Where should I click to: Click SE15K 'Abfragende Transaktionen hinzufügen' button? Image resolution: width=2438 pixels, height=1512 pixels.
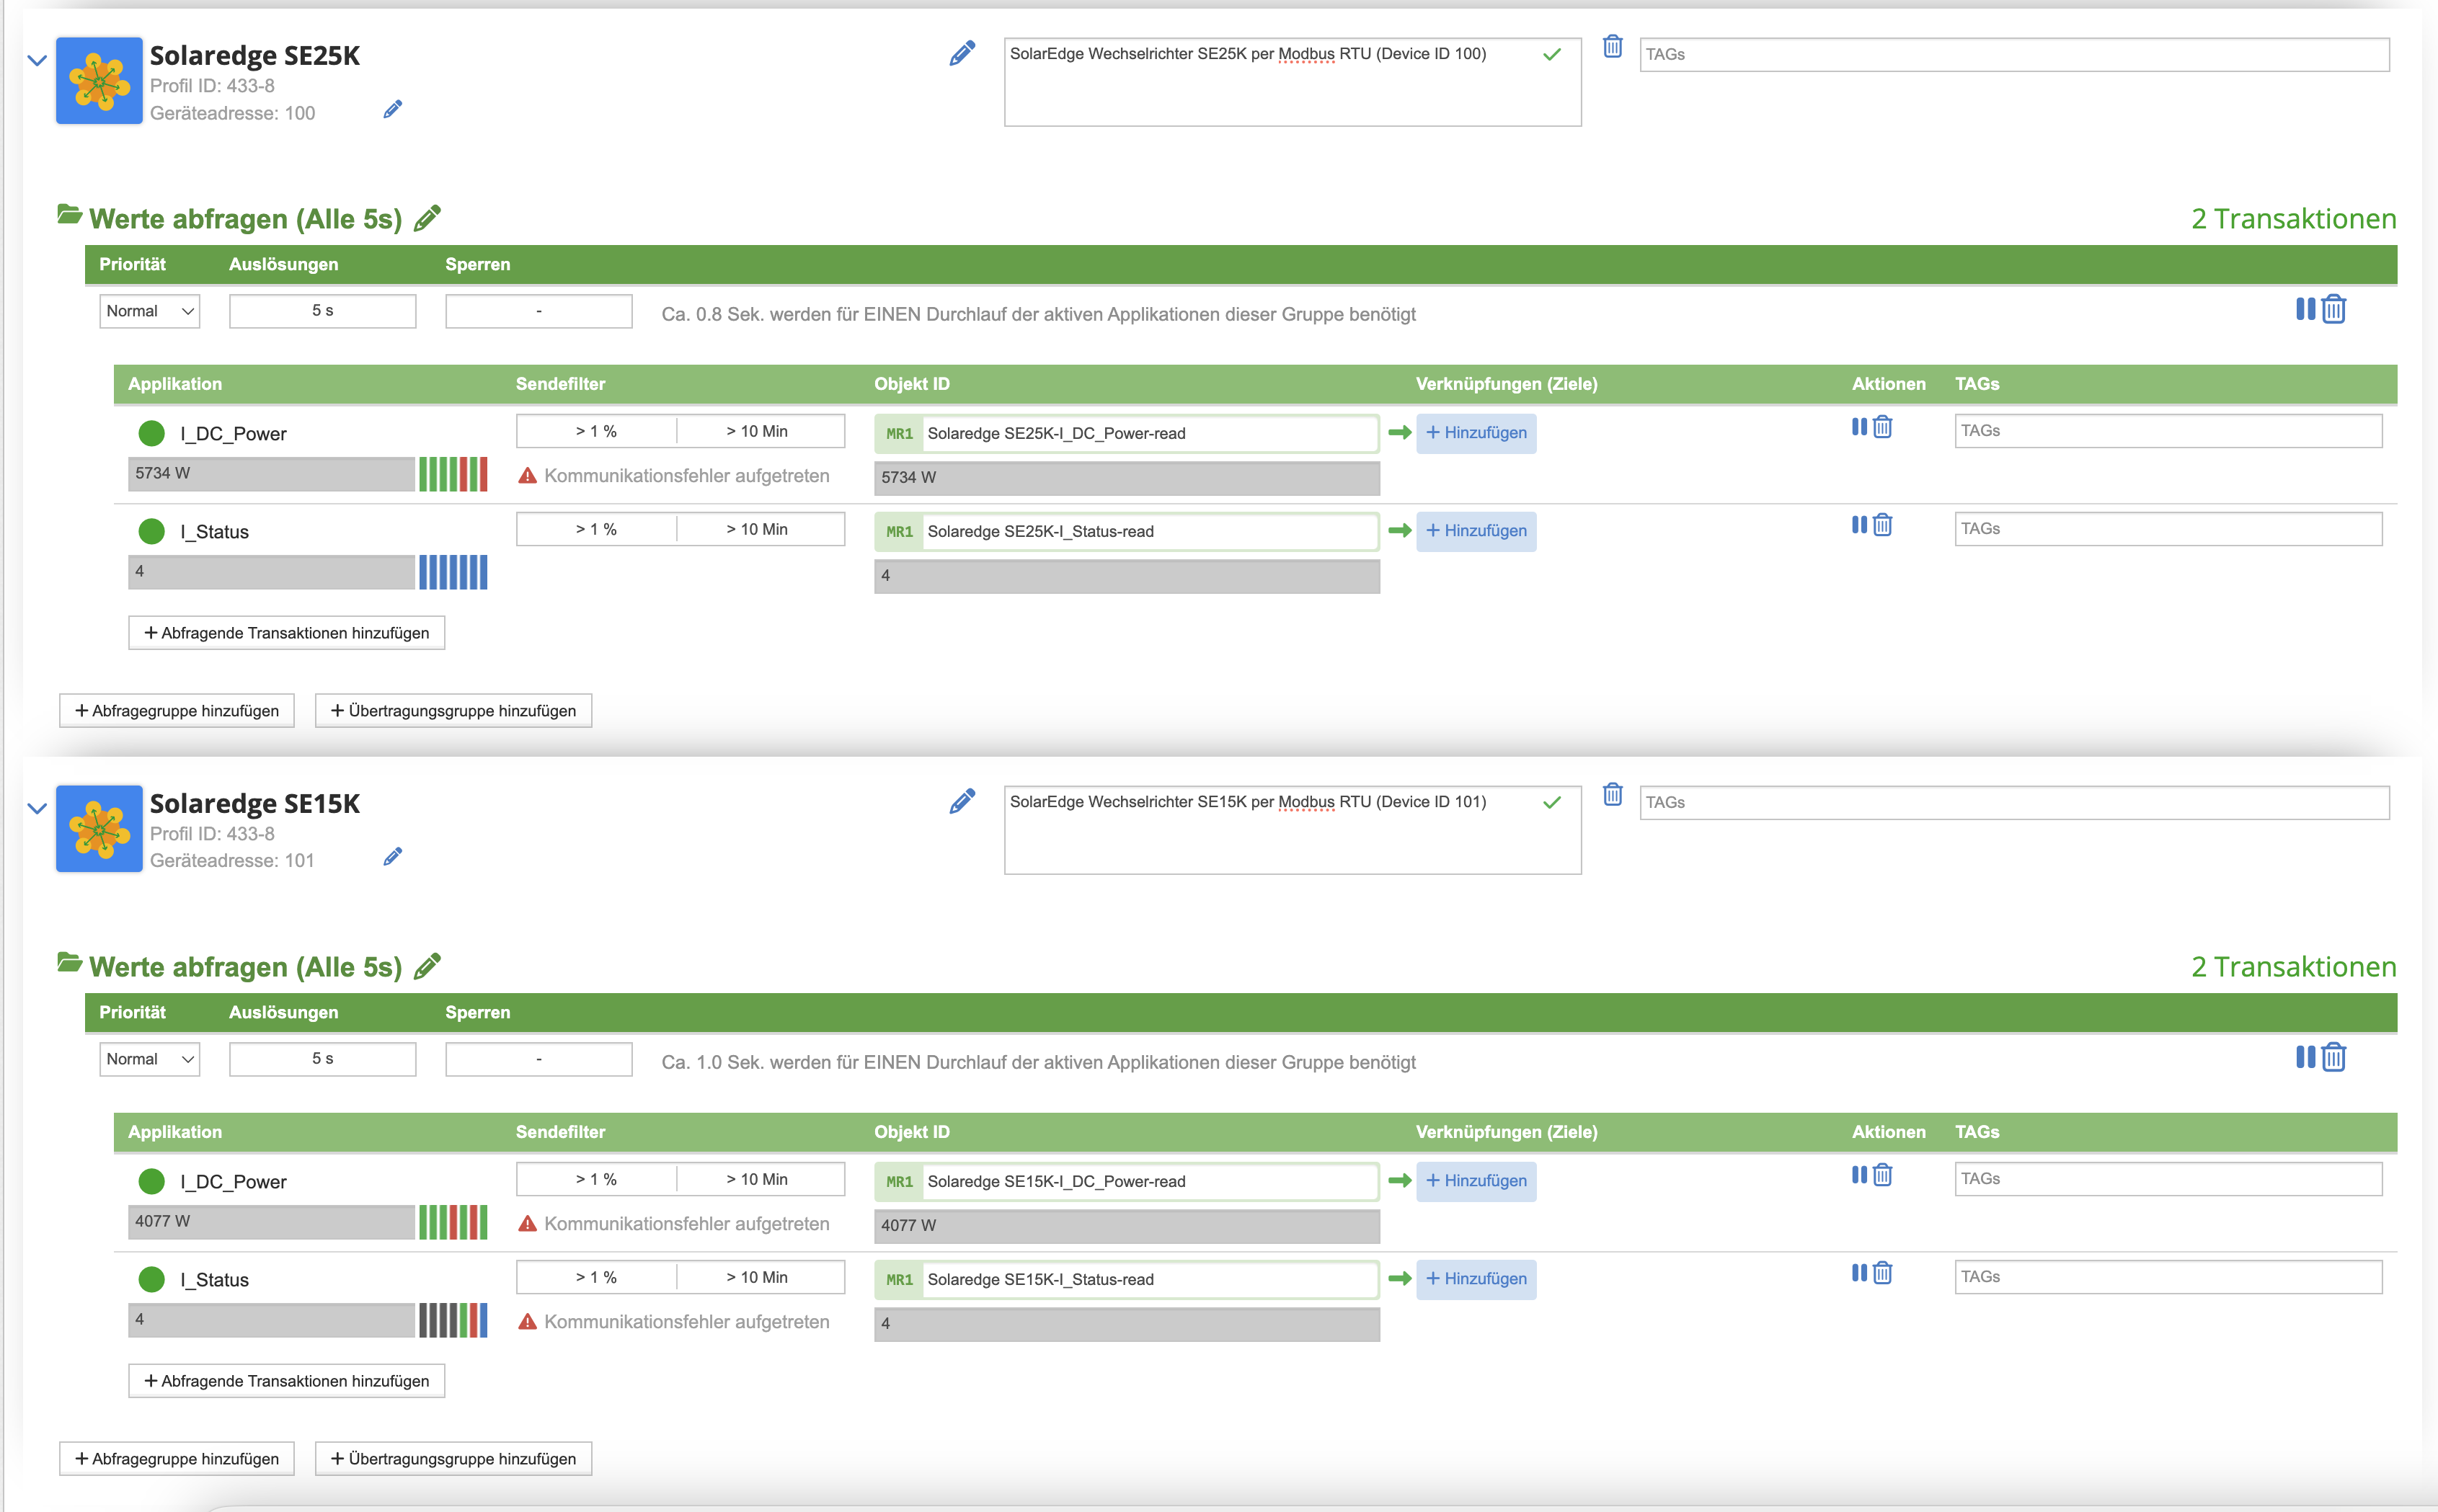[287, 1381]
